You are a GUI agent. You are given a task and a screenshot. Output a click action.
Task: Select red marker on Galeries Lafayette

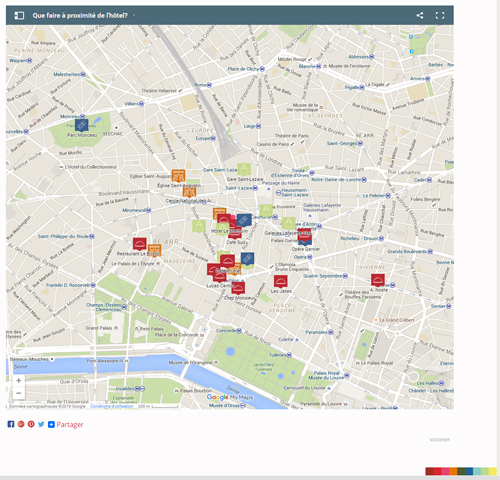point(304,234)
